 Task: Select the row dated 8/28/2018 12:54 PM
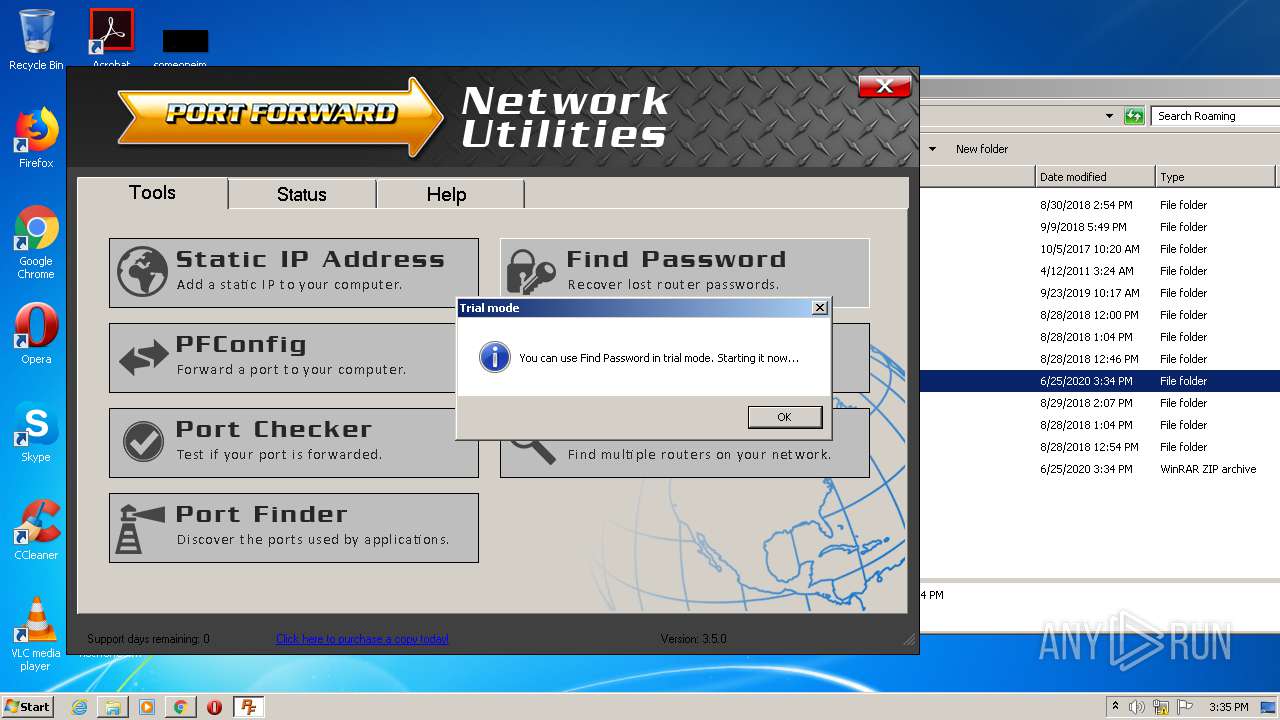coord(1100,447)
